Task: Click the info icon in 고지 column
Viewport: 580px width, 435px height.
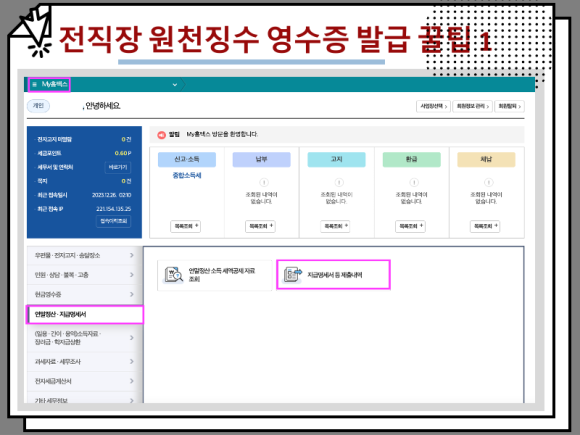Action: click(339, 182)
